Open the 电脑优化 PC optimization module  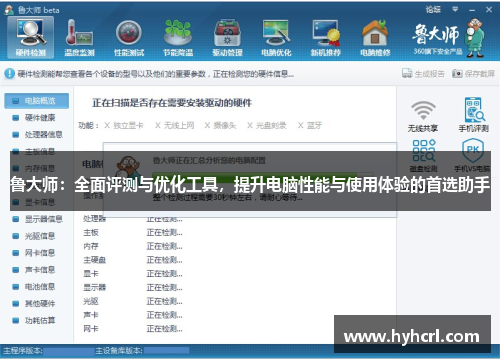pyautogui.click(x=276, y=37)
